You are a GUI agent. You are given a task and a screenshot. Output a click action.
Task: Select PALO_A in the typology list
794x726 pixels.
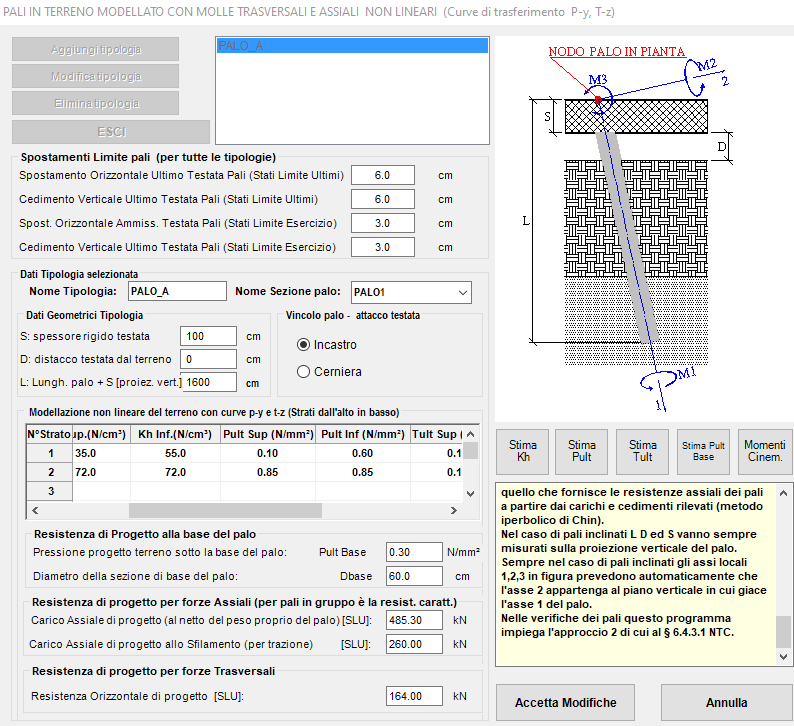(352, 46)
